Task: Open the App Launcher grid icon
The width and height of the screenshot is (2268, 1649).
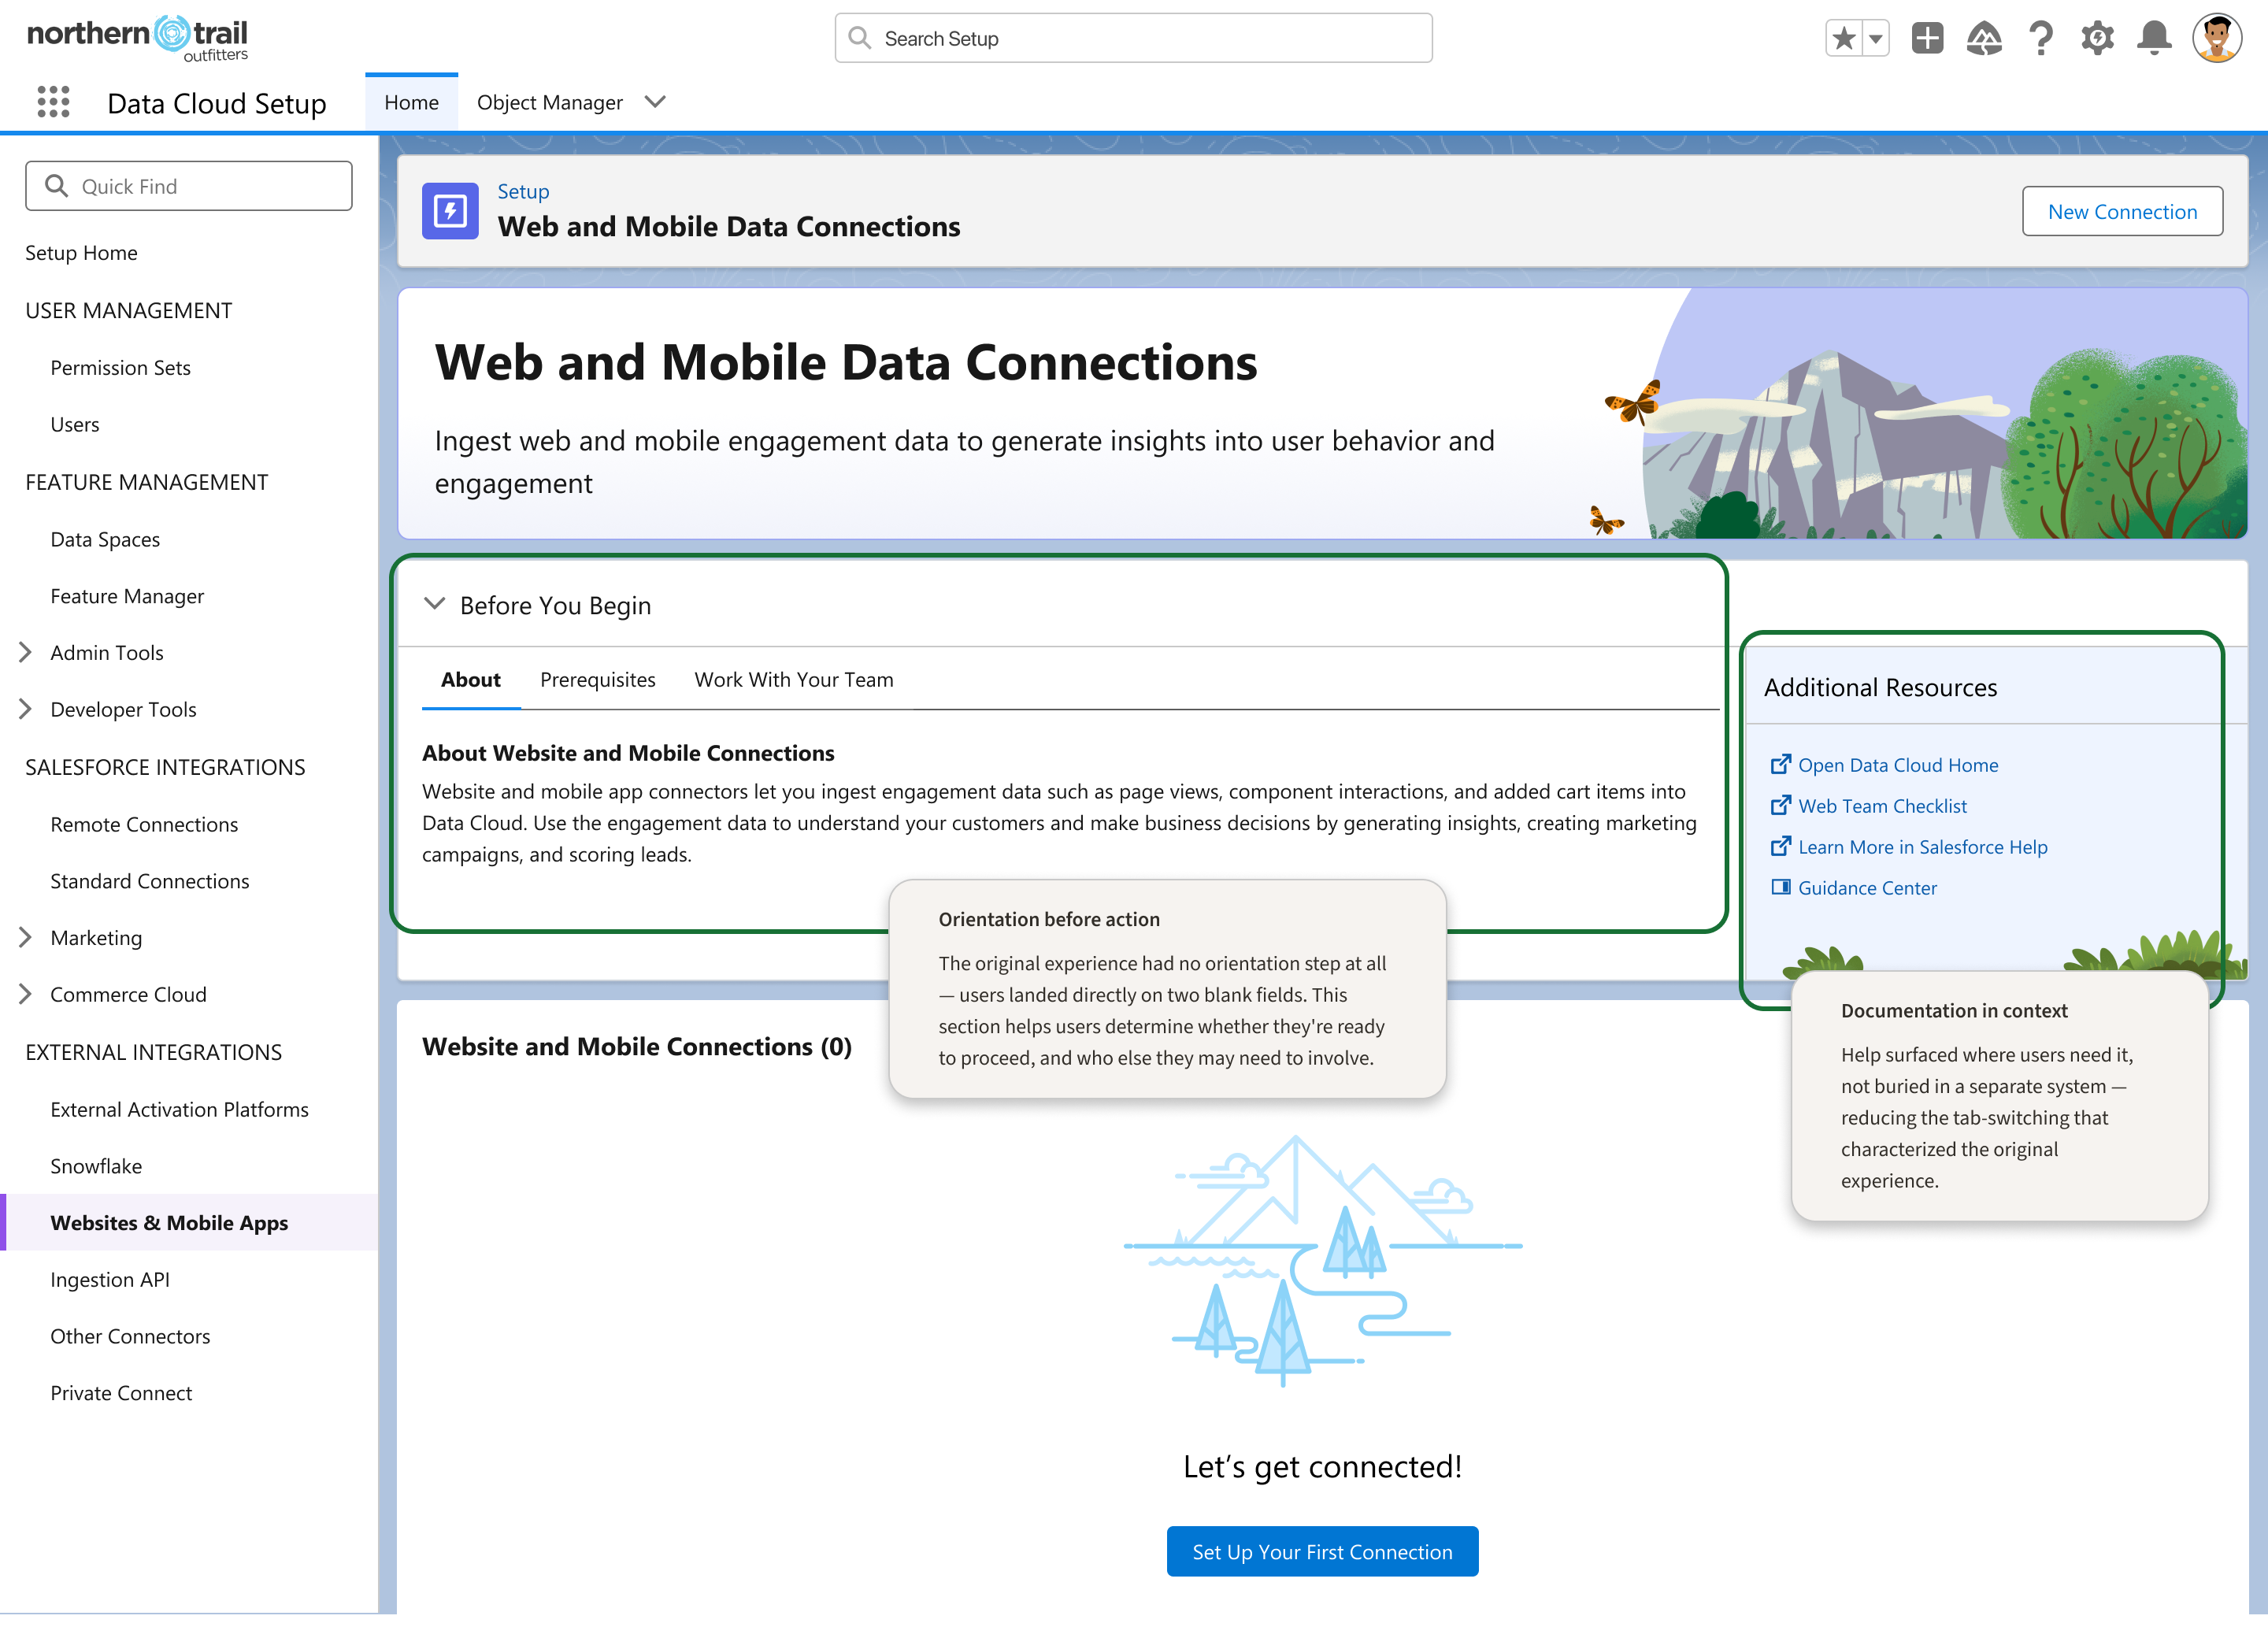Action: [x=53, y=102]
